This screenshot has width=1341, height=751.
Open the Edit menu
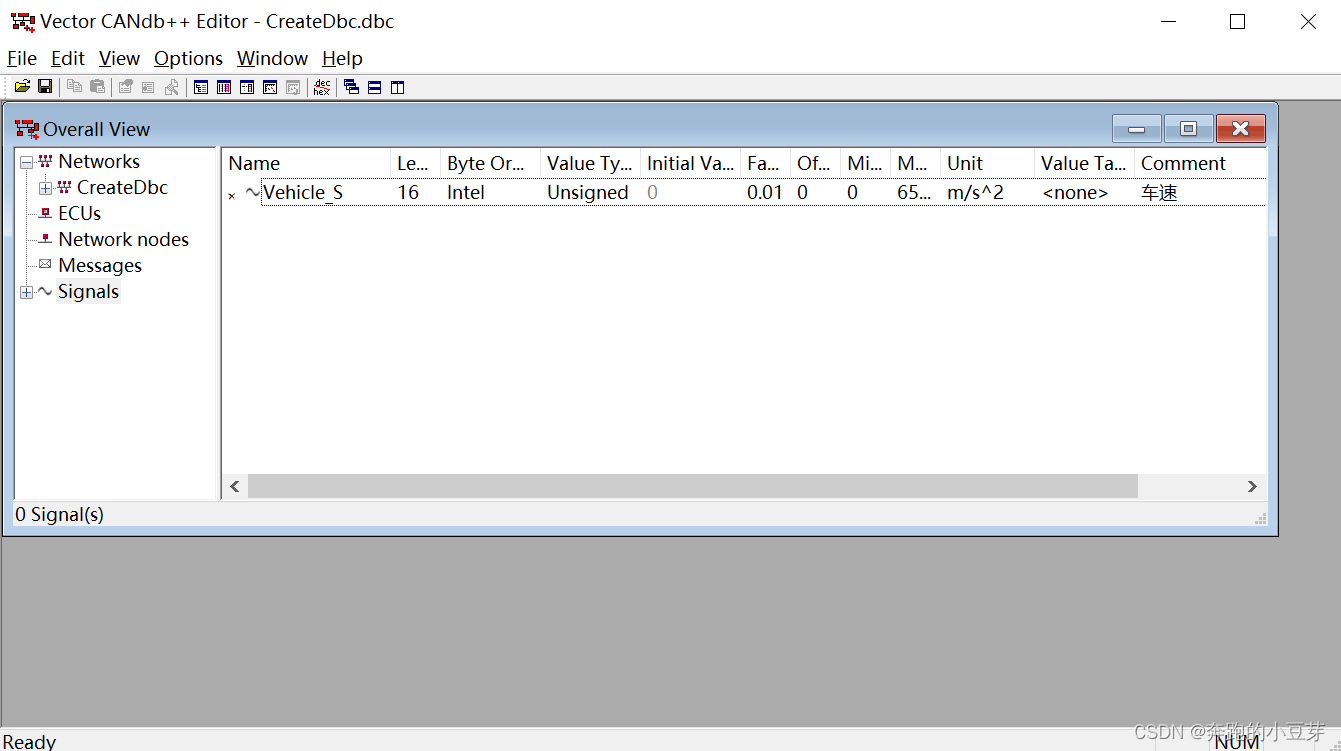(x=68, y=58)
